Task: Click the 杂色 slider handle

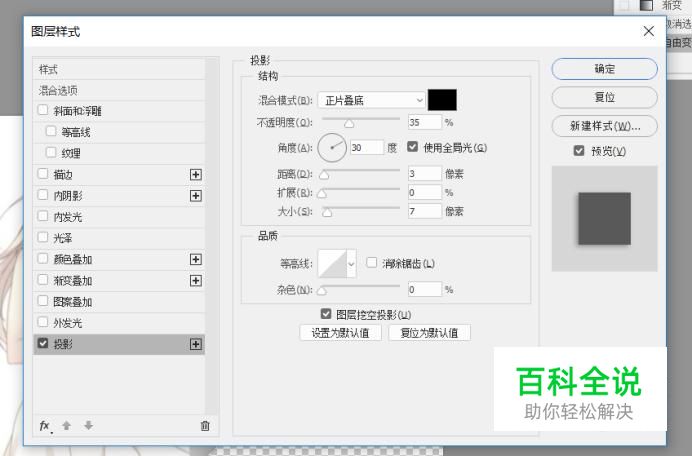Action: point(322,291)
